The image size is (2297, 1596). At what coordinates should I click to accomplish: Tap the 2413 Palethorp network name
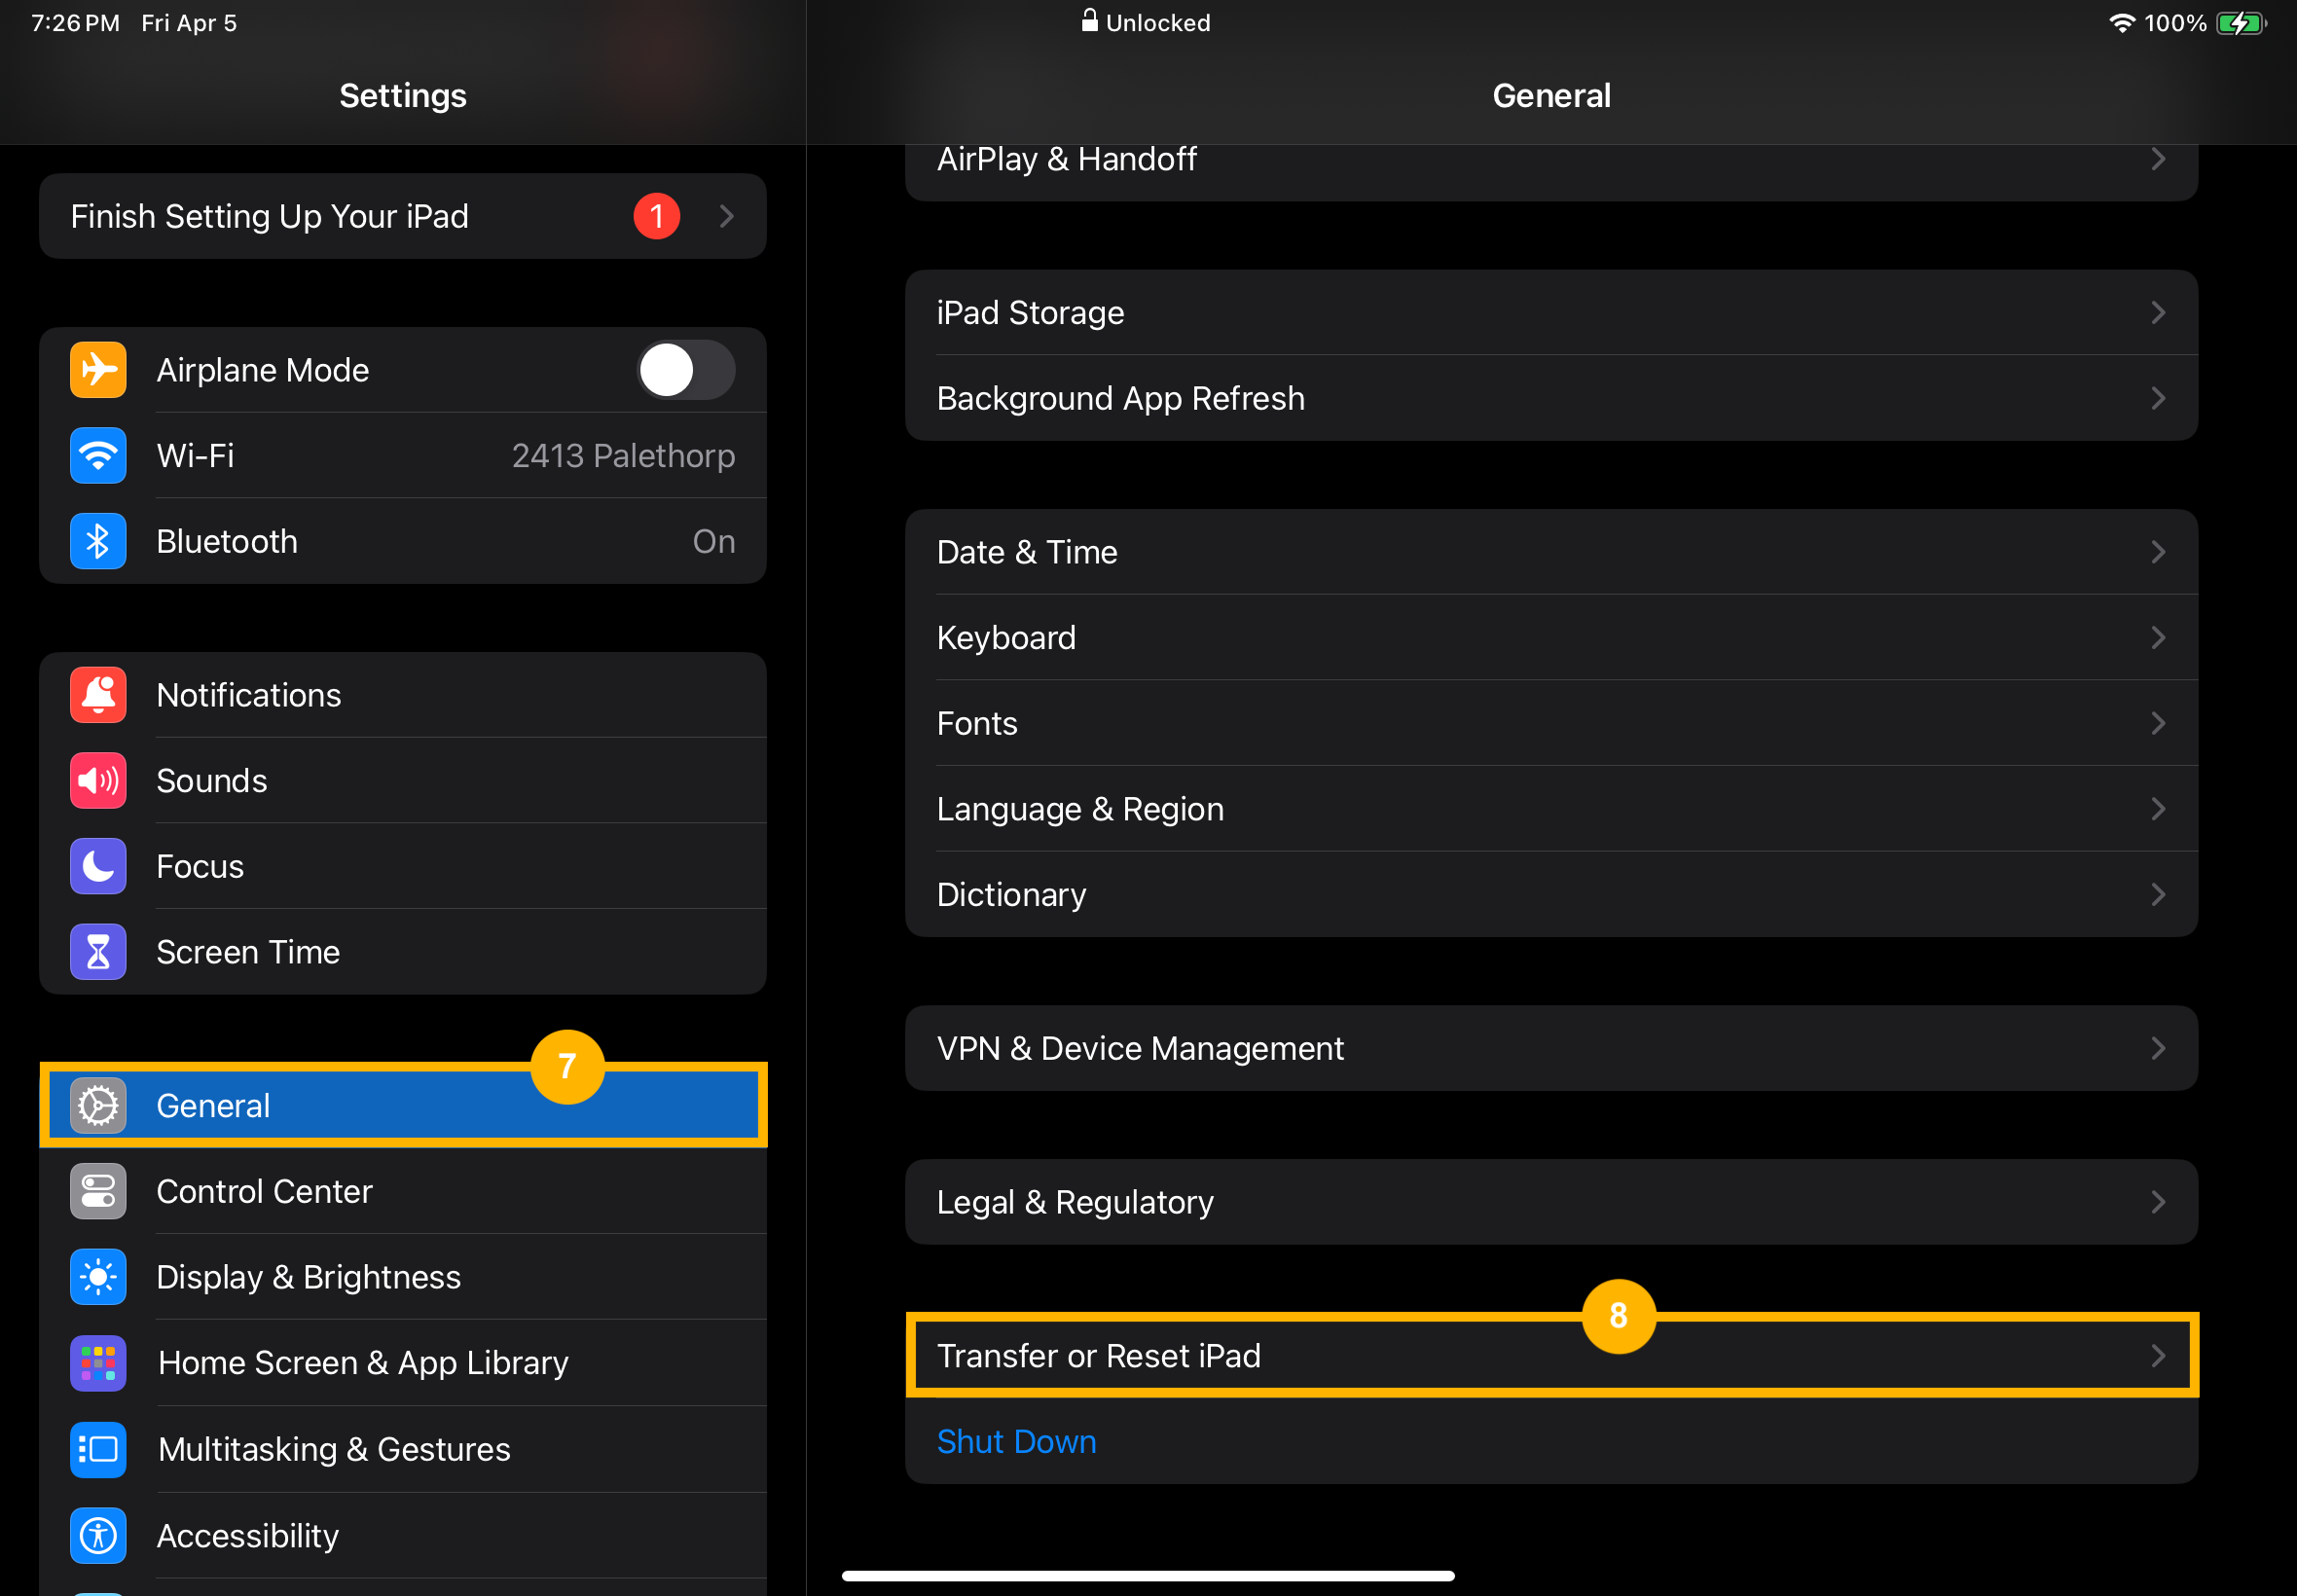coord(623,456)
